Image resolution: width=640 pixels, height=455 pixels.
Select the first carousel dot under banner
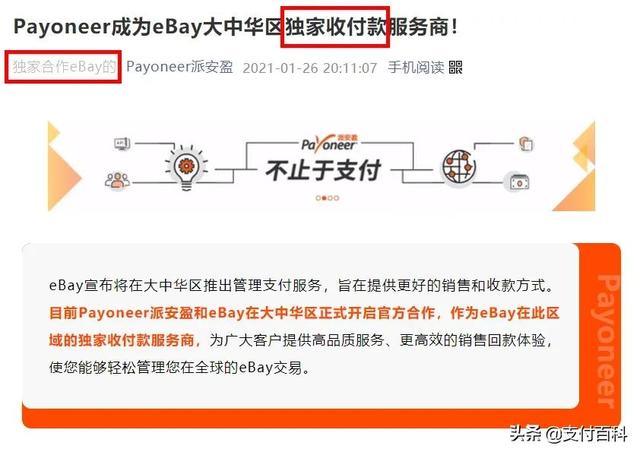point(318,198)
